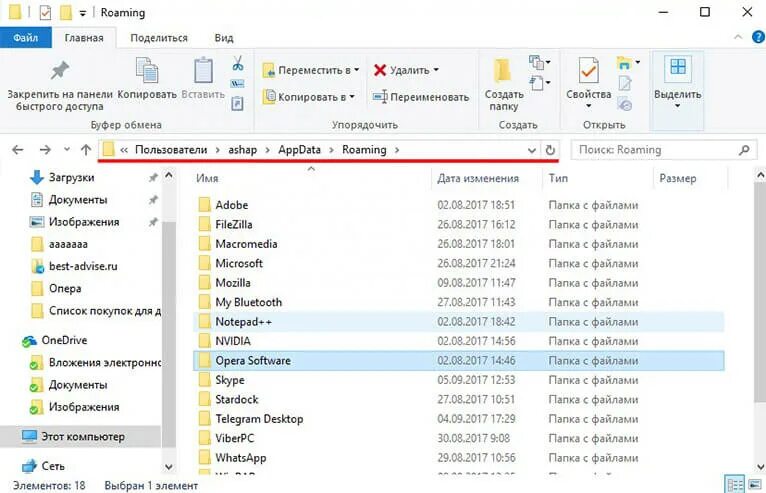Image resolution: width=766 pixels, height=493 pixels.
Task: Click the Переименовать (Rename) button
Action: point(421,97)
